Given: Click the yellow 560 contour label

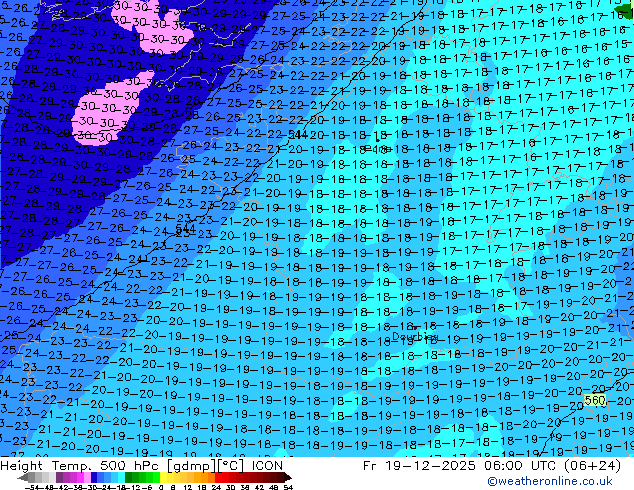Looking at the screenshot, I should tap(595, 401).
